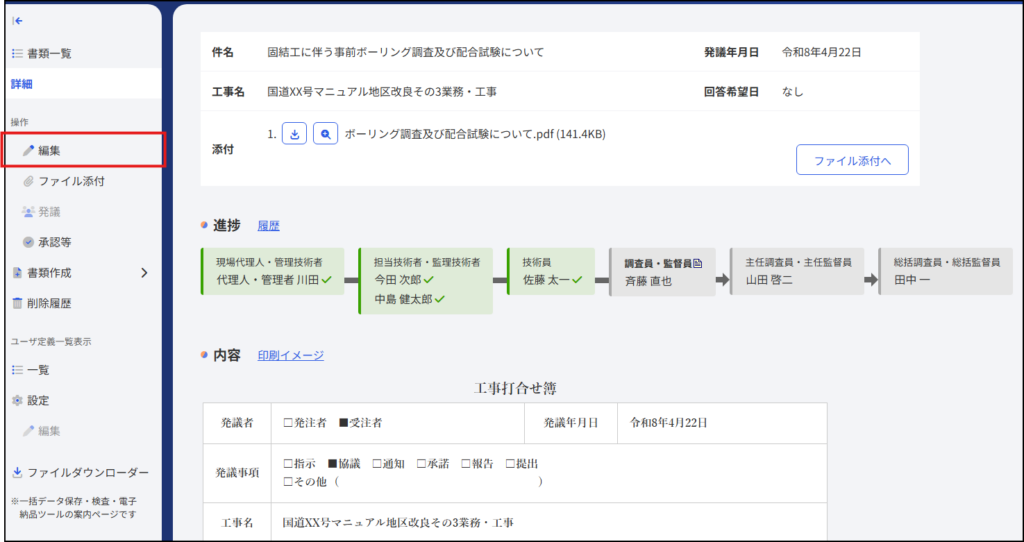Click the 回答希望日 value なし
Screen dimensions: 1024x542
coord(793,92)
